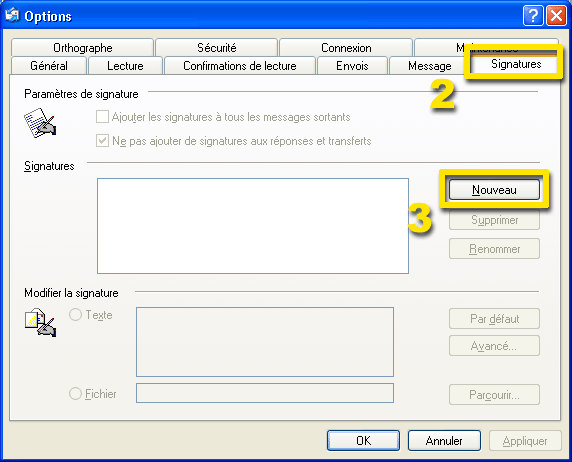Click inside the signatures list box
Image resolution: width=572 pixels, height=462 pixels.
pyautogui.click(x=253, y=226)
